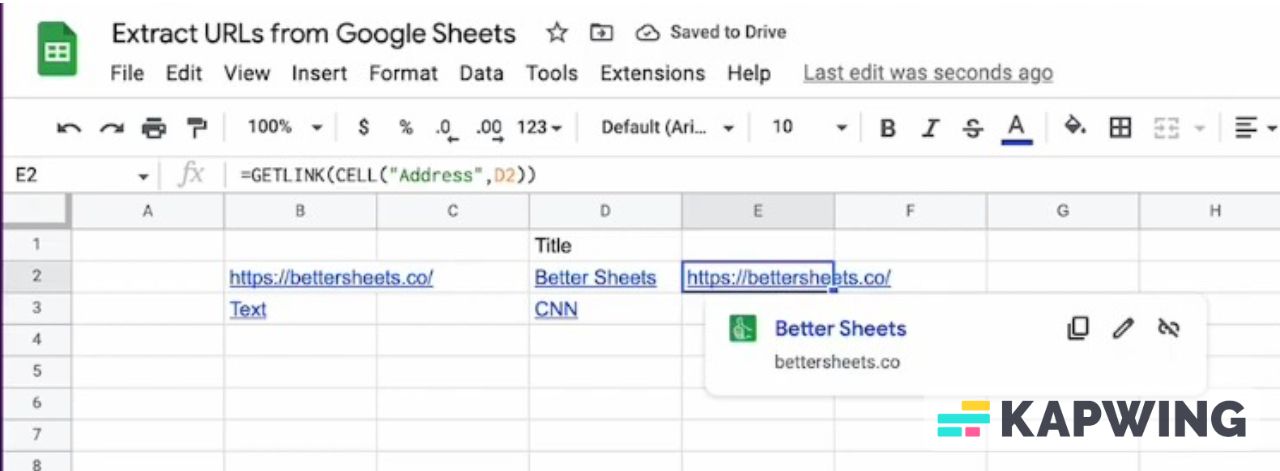Open the fill color picker
Viewport: 1280px width, 471px height.
coord(1075,127)
